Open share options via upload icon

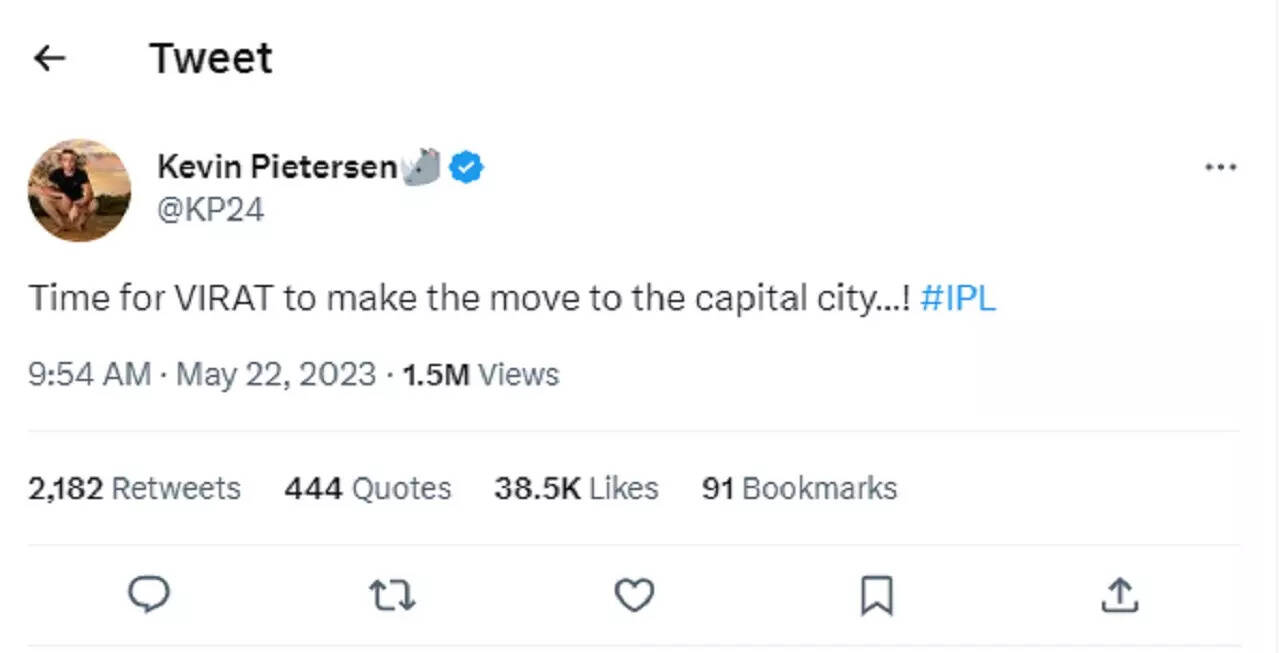[x=1119, y=596]
